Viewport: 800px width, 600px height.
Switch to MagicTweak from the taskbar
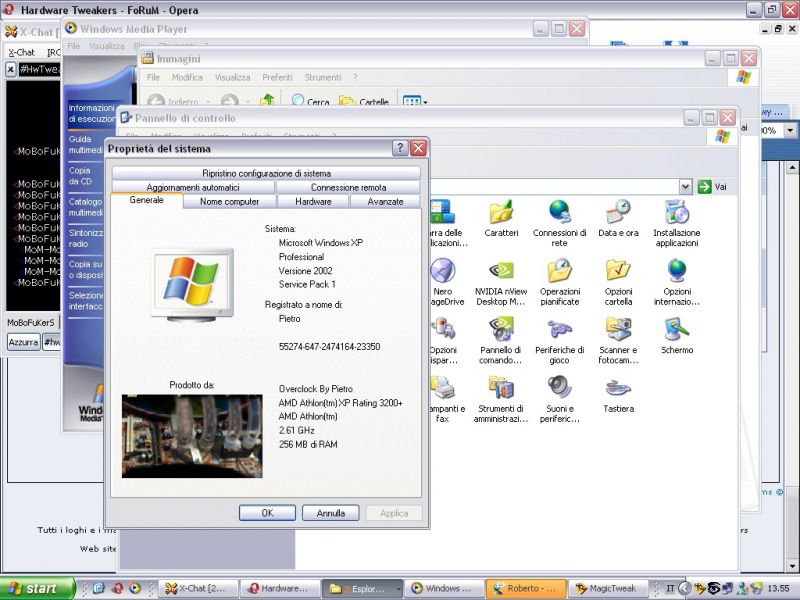pyautogui.click(x=608, y=589)
